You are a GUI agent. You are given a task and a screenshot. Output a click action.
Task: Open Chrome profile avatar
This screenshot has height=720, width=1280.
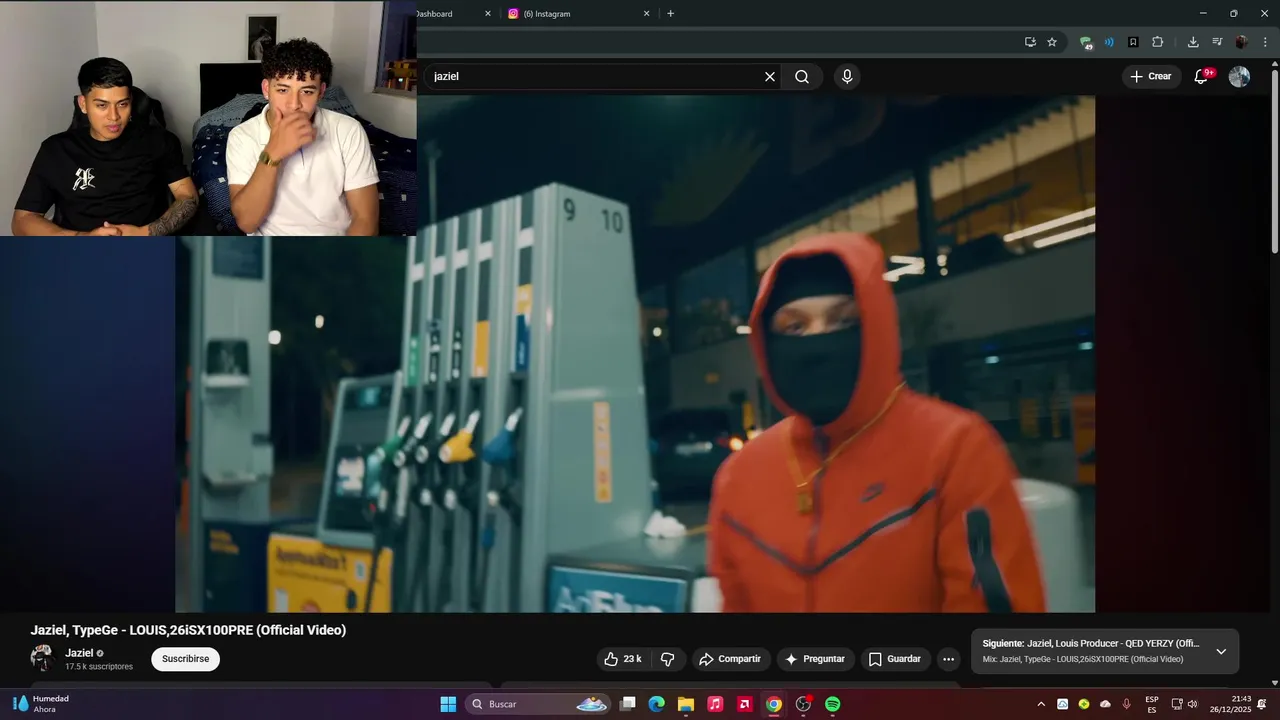1241,42
